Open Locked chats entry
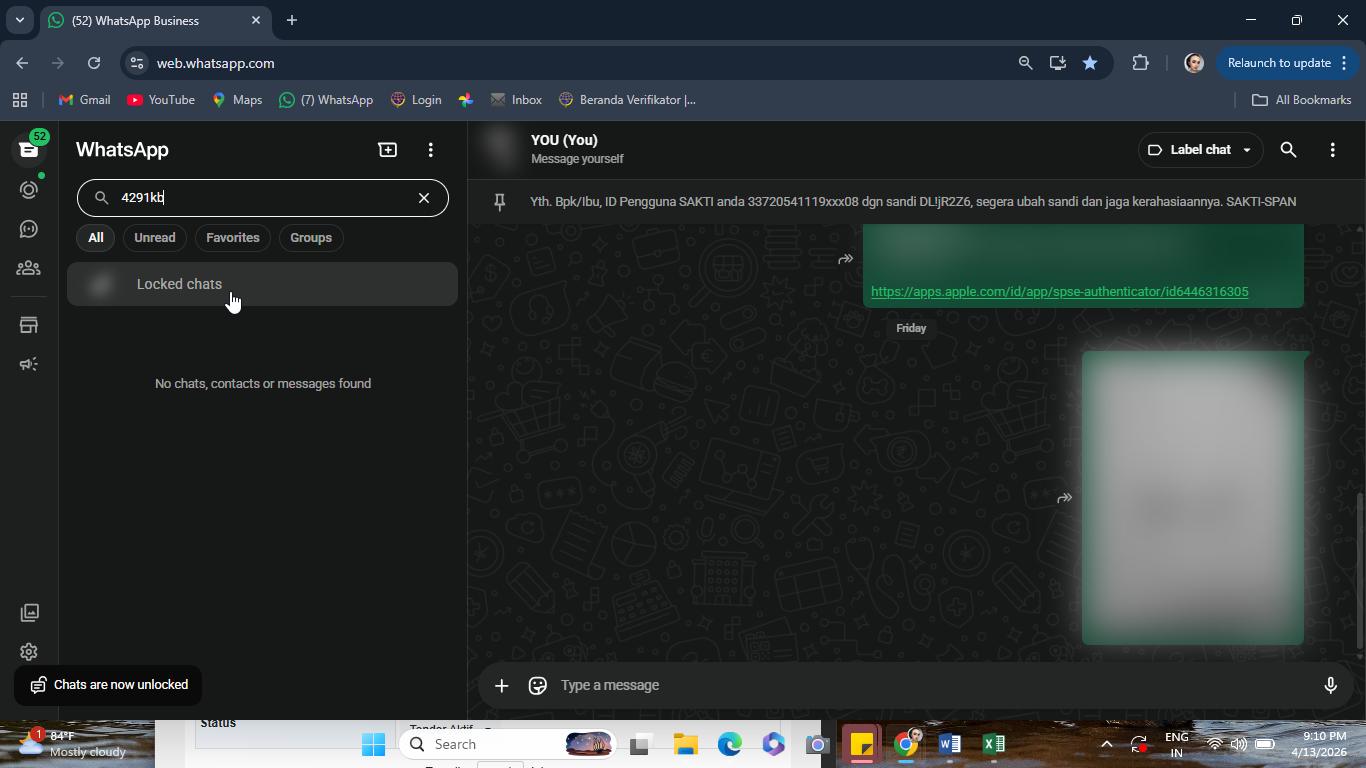Viewport: 1366px width, 768px height. 262,284
